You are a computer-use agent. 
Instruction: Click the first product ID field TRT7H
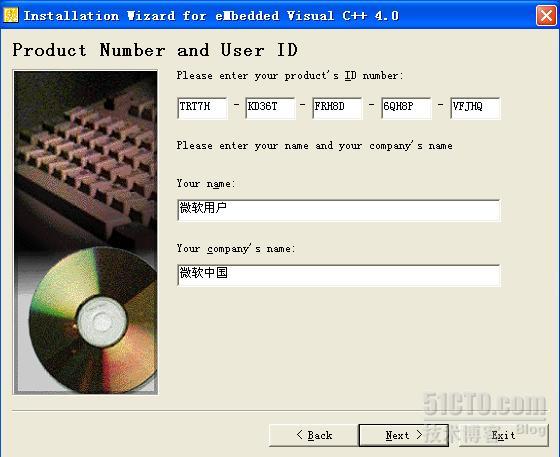coord(202,108)
